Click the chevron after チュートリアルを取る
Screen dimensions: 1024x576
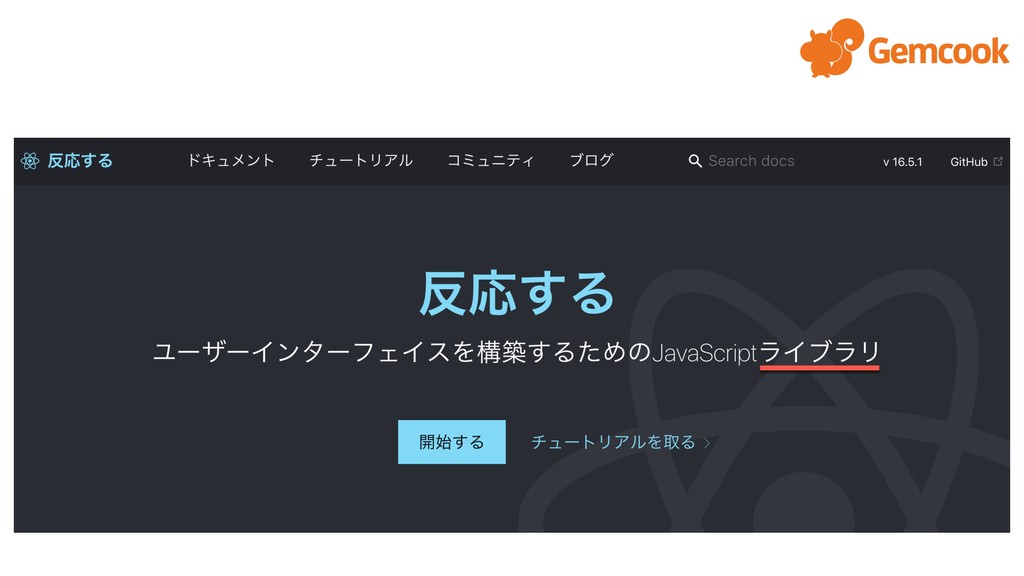707,443
